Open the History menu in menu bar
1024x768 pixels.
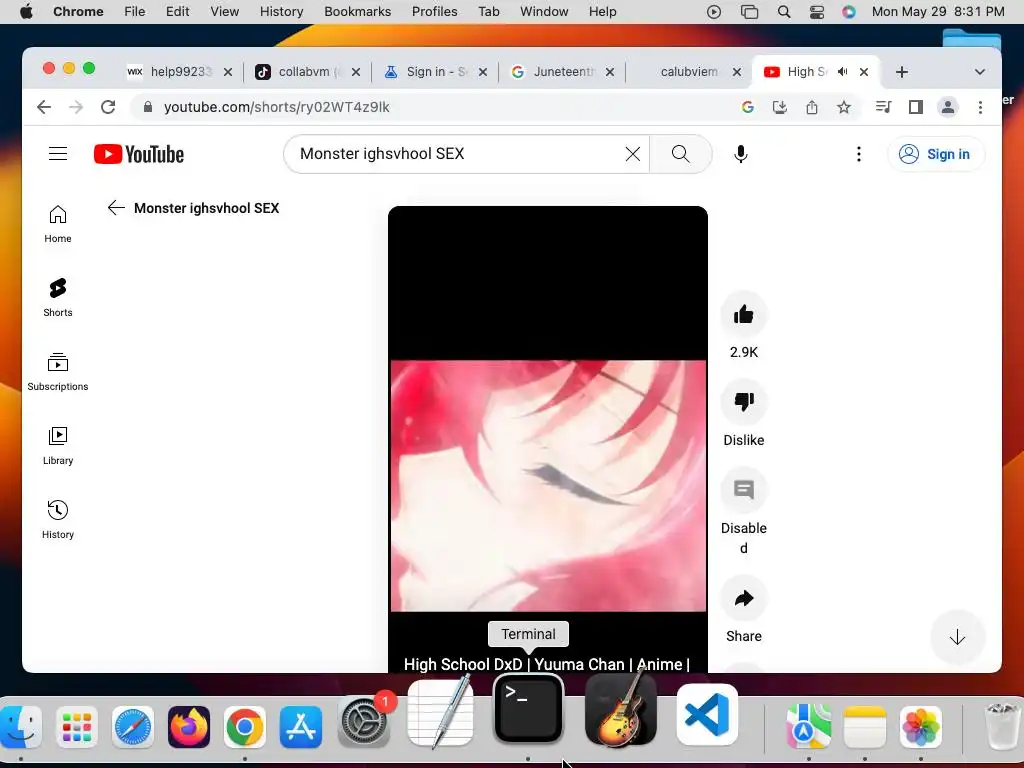(x=281, y=12)
